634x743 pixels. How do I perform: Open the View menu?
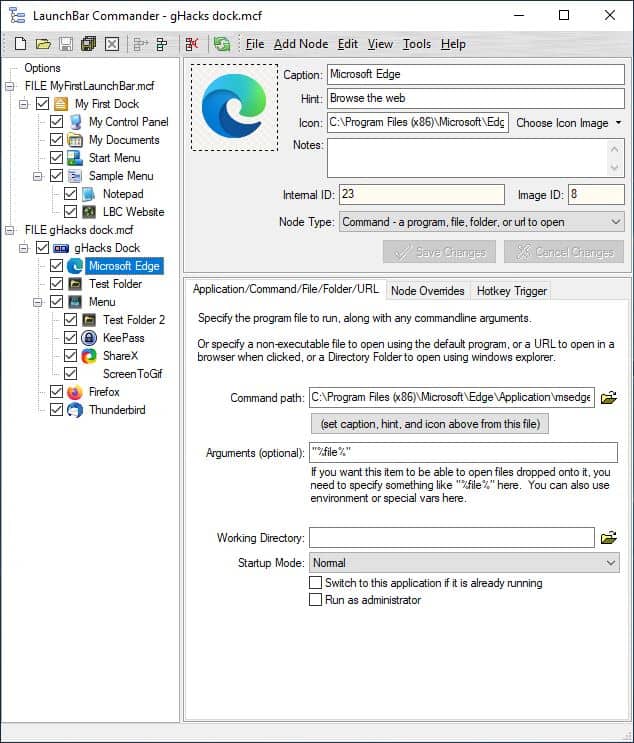(380, 44)
